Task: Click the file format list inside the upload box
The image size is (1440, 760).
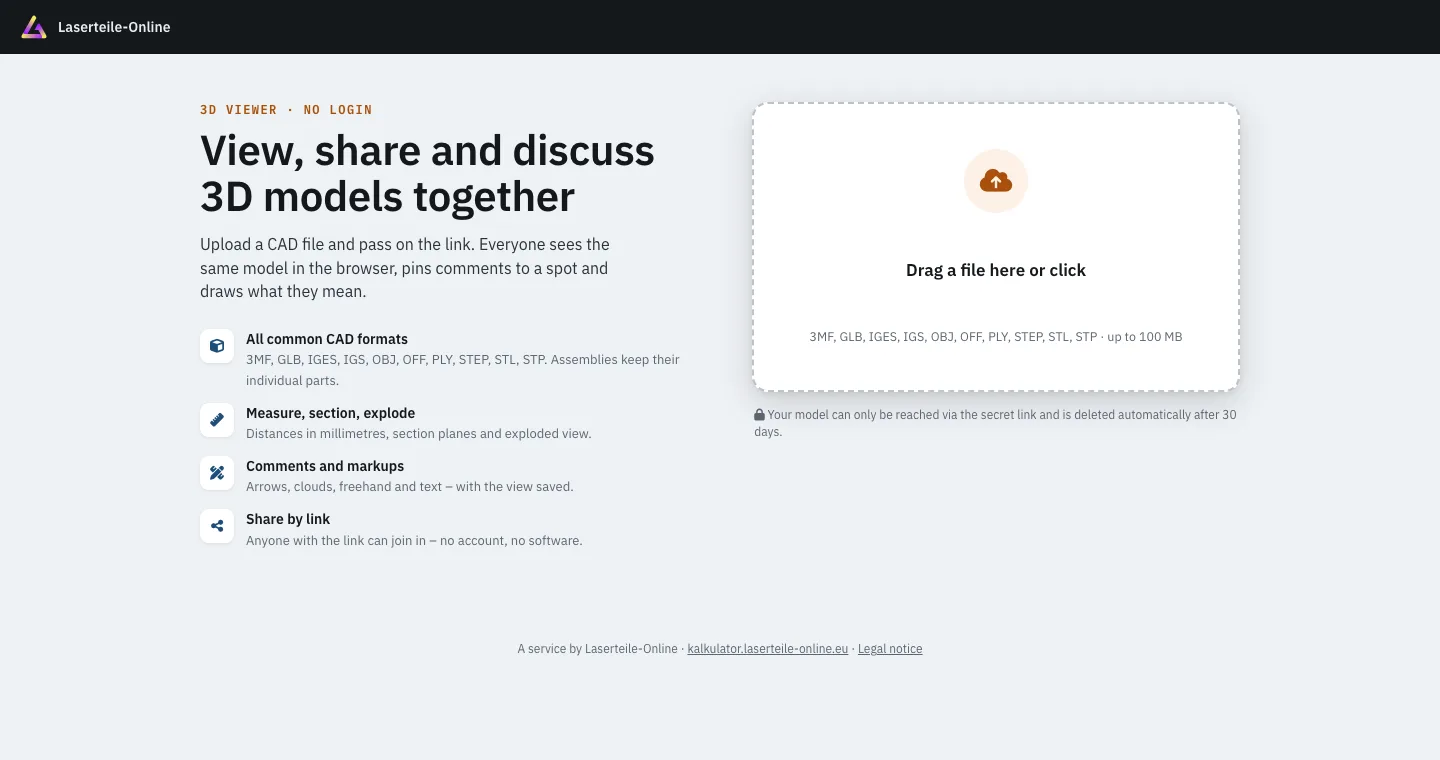Action: tap(996, 337)
